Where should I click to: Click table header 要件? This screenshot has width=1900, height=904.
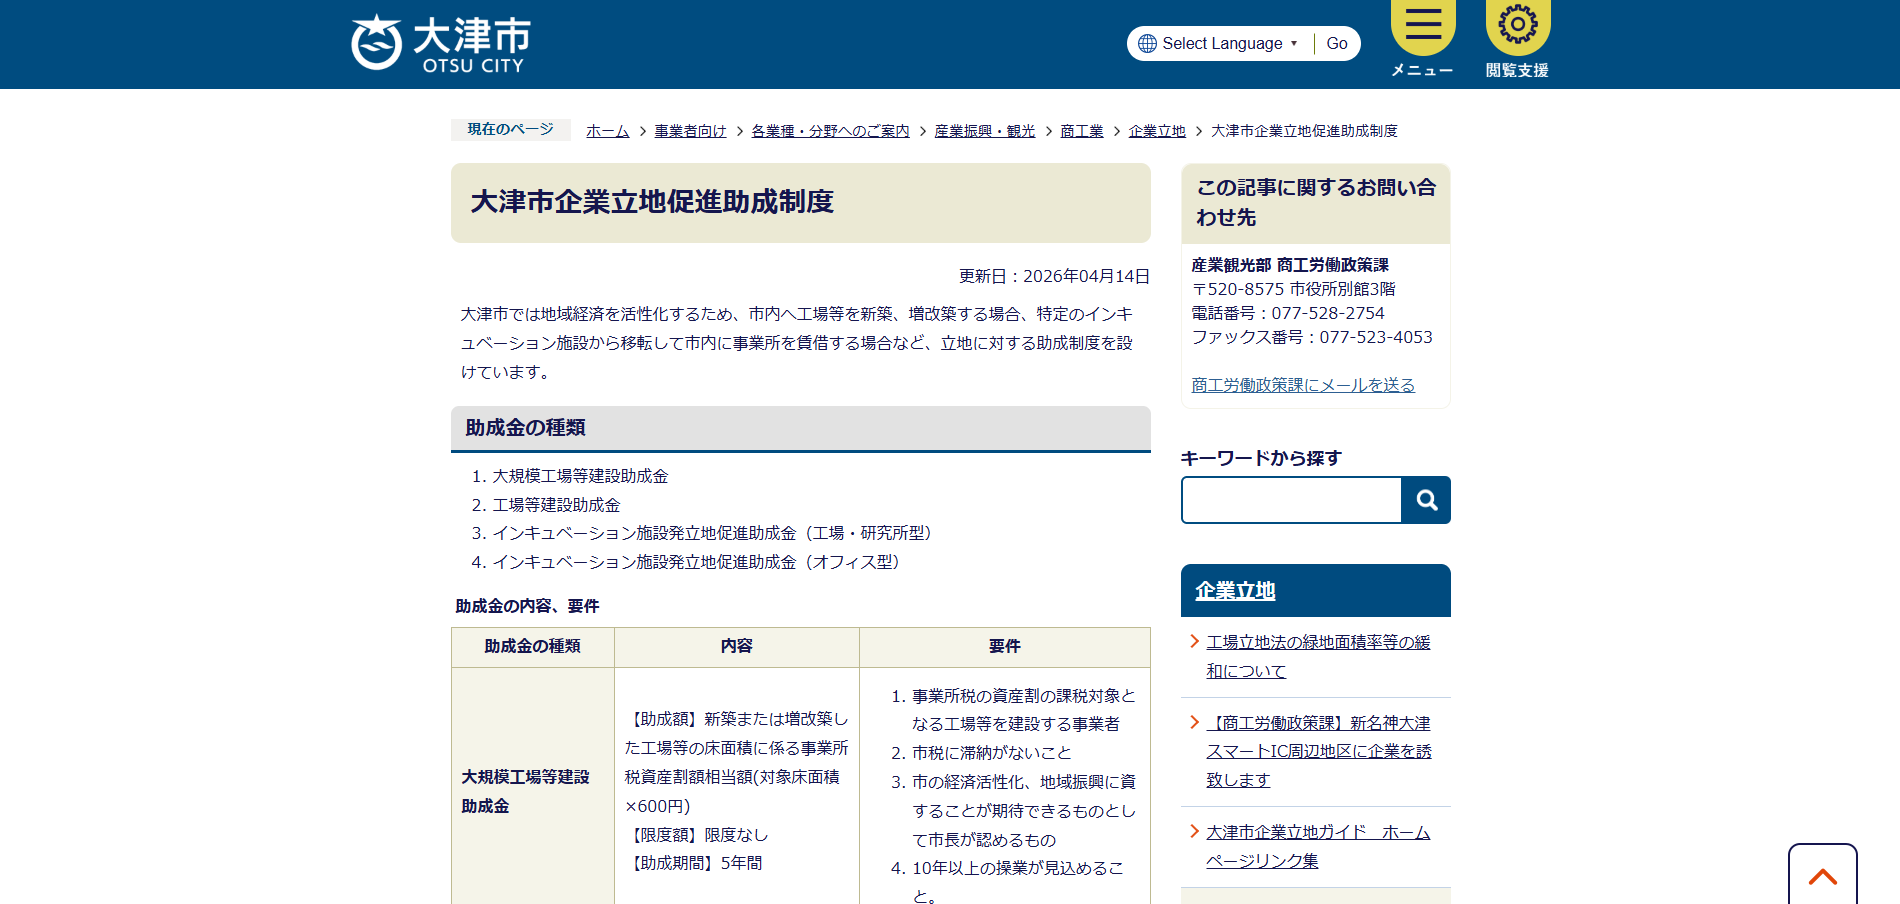point(1005,646)
